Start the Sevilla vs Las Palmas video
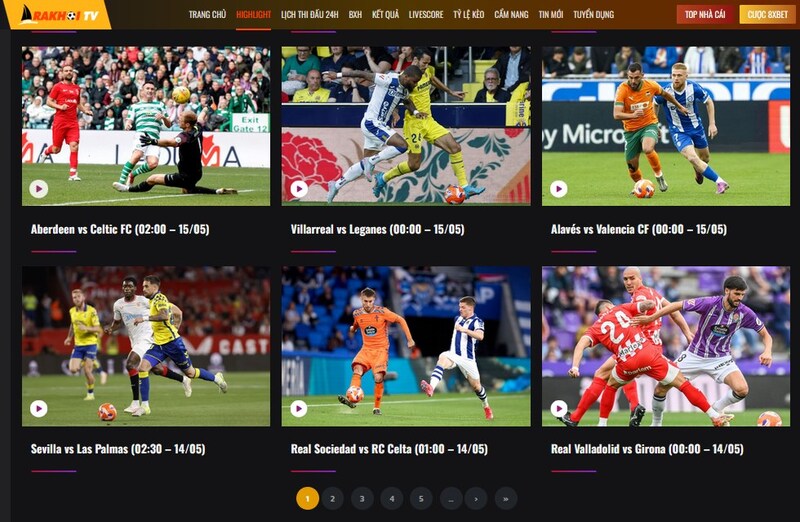800x522 pixels. click(x=39, y=408)
